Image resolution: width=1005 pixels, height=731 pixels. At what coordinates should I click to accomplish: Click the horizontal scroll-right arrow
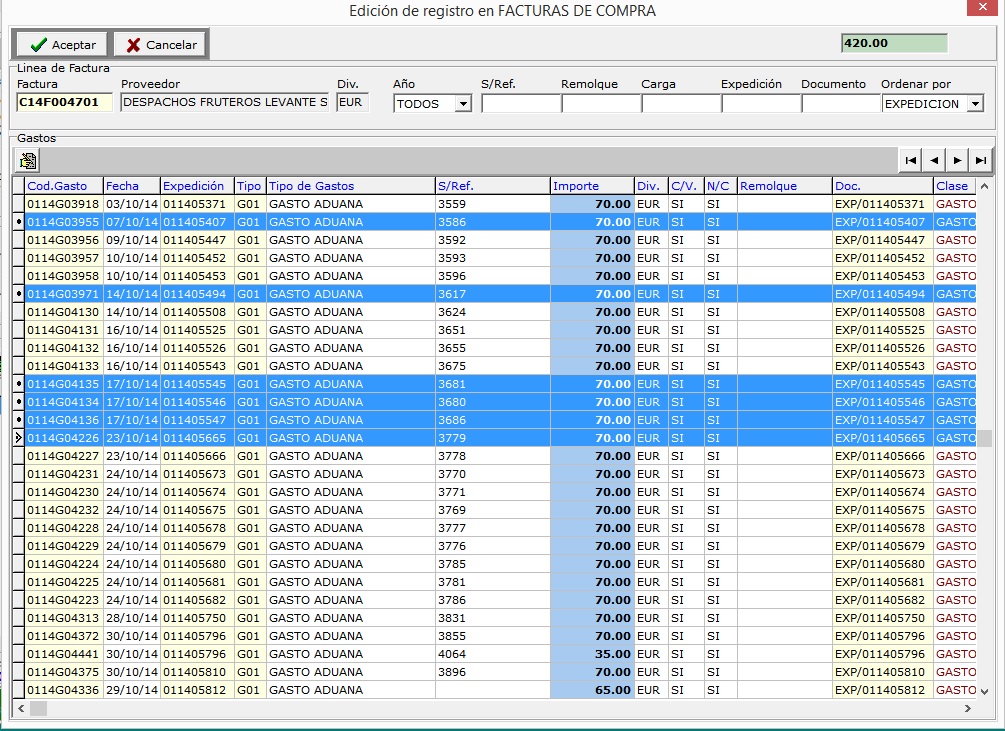click(x=967, y=708)
